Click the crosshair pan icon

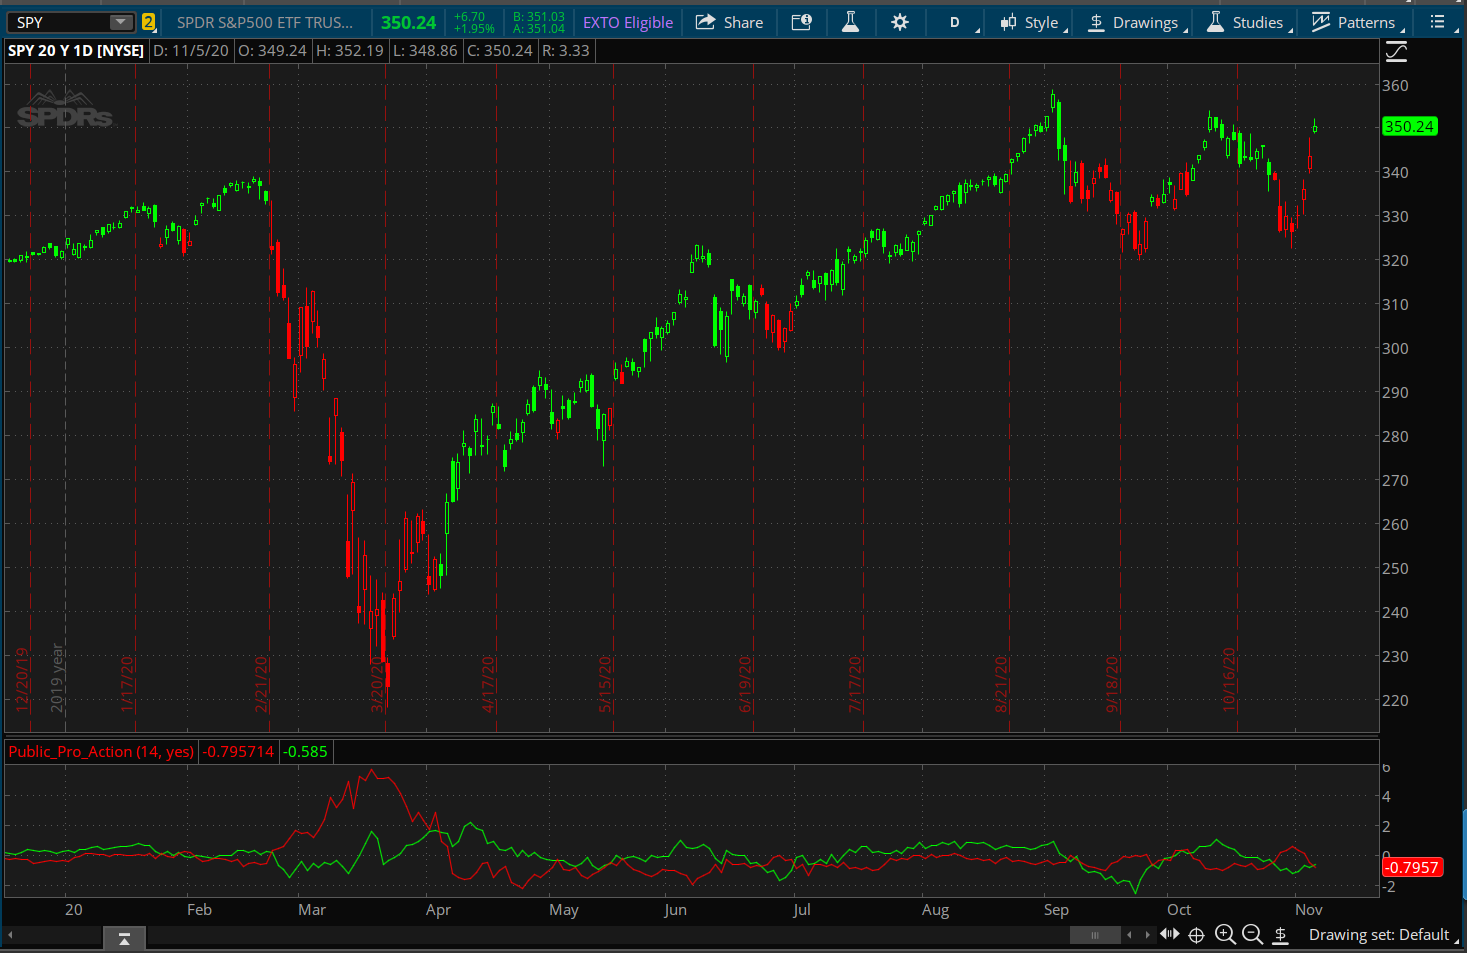[x=1196, y=935]
